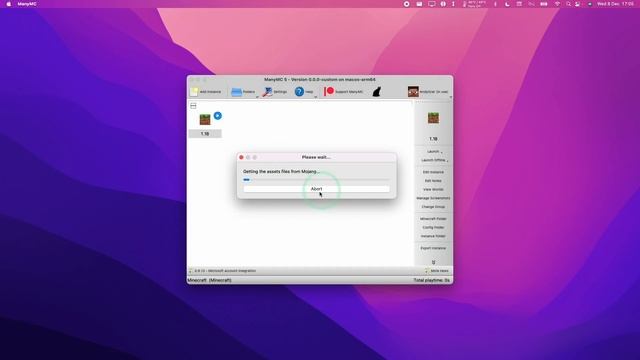The width and height of the screenshot is (640, 360).
Task: Click the Siri icon in menu bar
Action: point(589,4)
